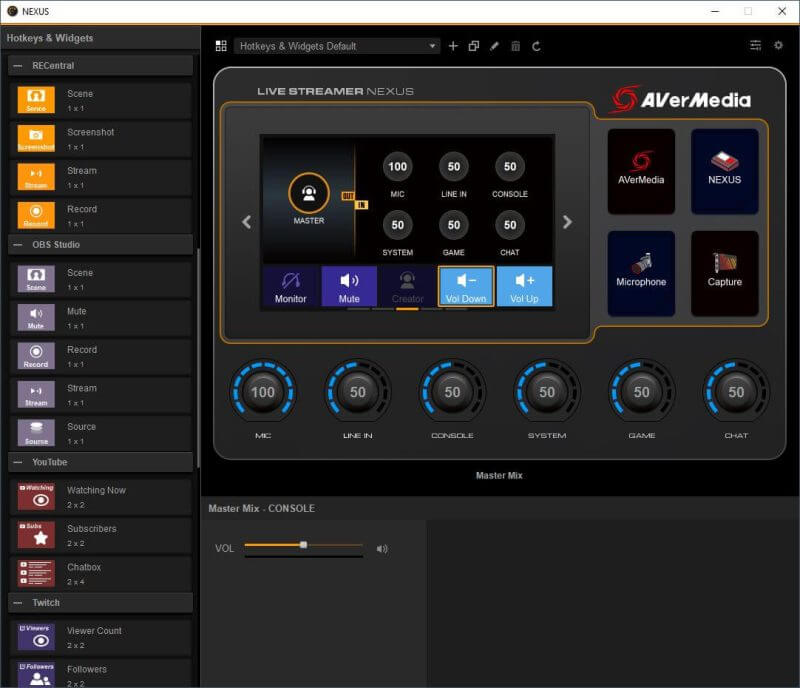The width and height of the screenshot is (800, 688).
Task: Pick the YouTube Chatbox widget icon
Action: (36, 573)
